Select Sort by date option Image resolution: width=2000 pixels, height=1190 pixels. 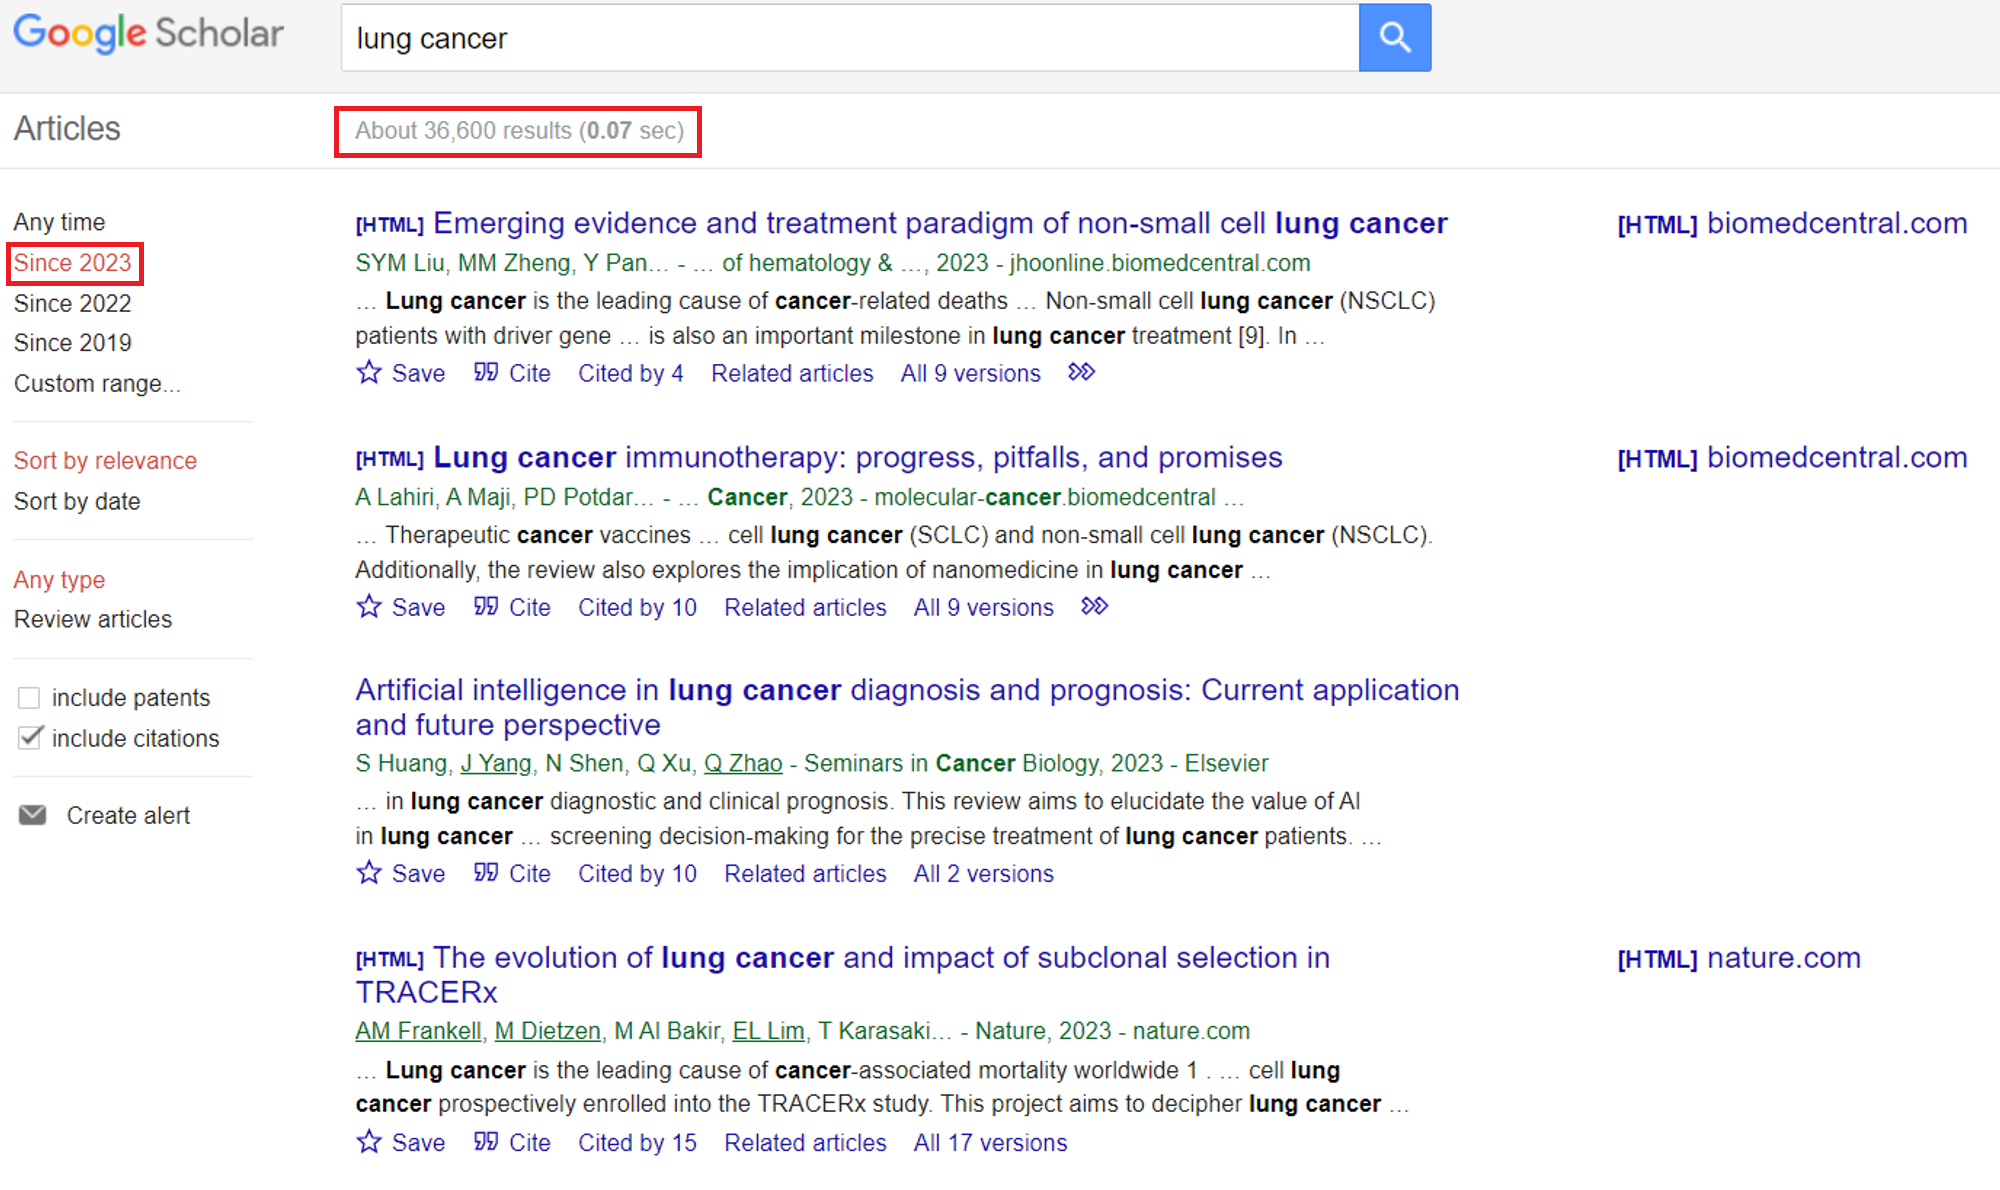pos(77,501)
